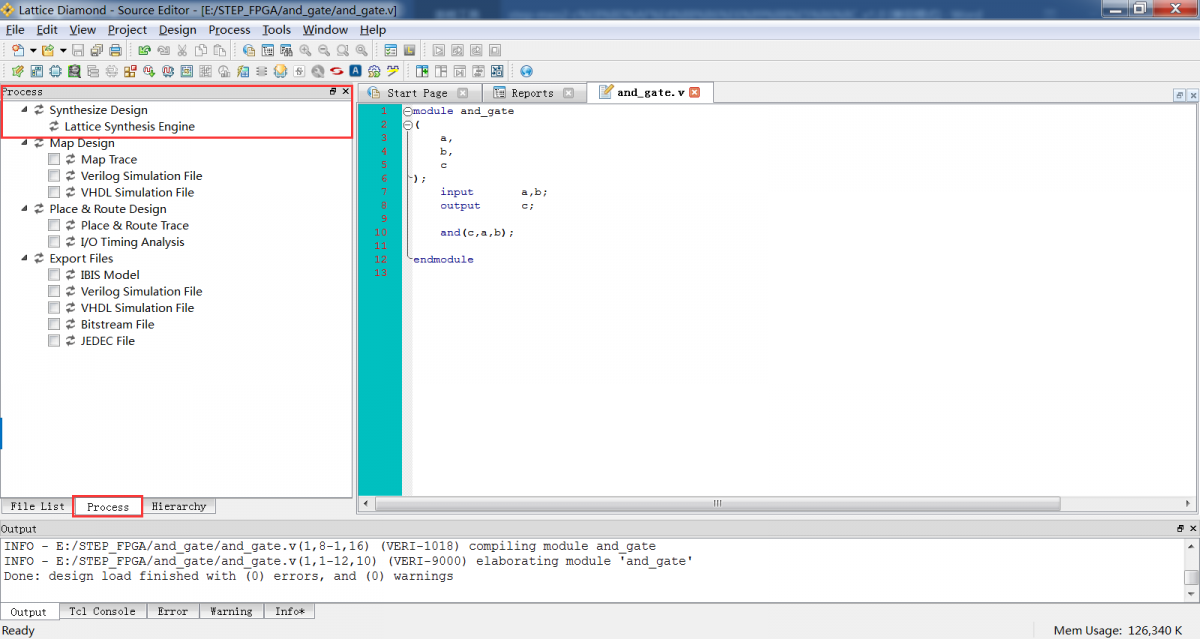Click the Print icon in toolbar
1200x639 pixels.
[116, 50]
